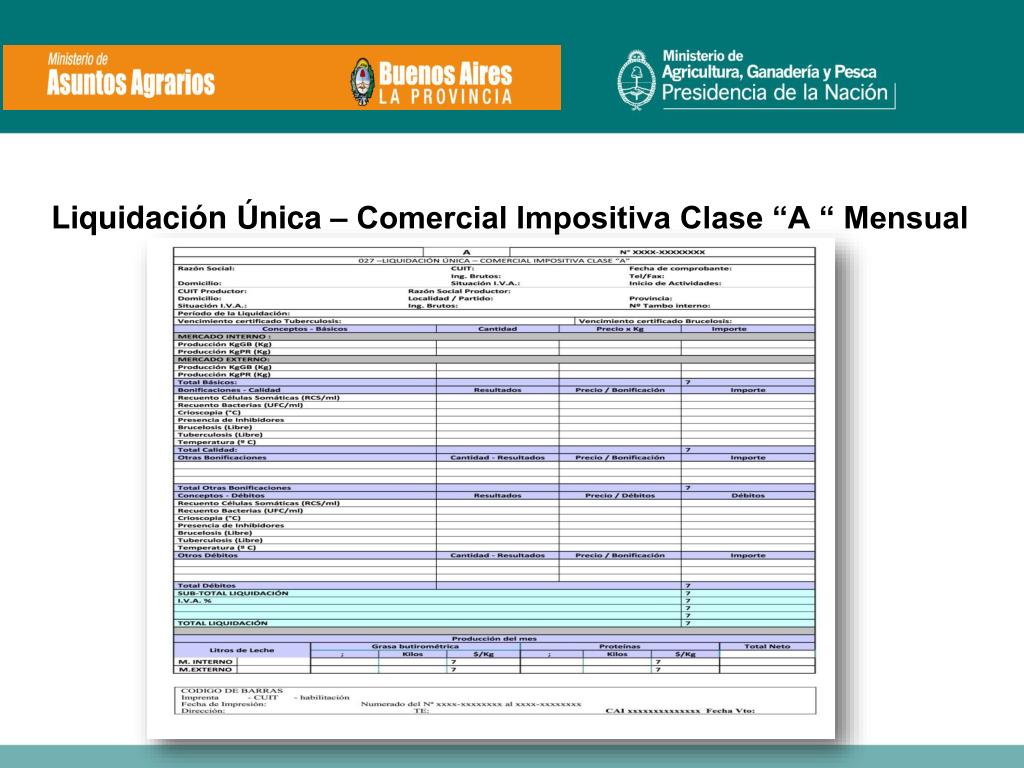Click the class letter 'A' box on the form
This screenshot has width=1024, height=768.
[466, 252]
